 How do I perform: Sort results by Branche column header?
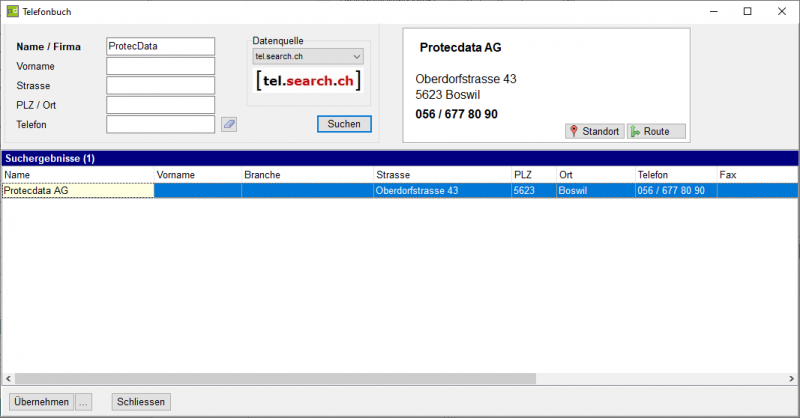[308, 175]
